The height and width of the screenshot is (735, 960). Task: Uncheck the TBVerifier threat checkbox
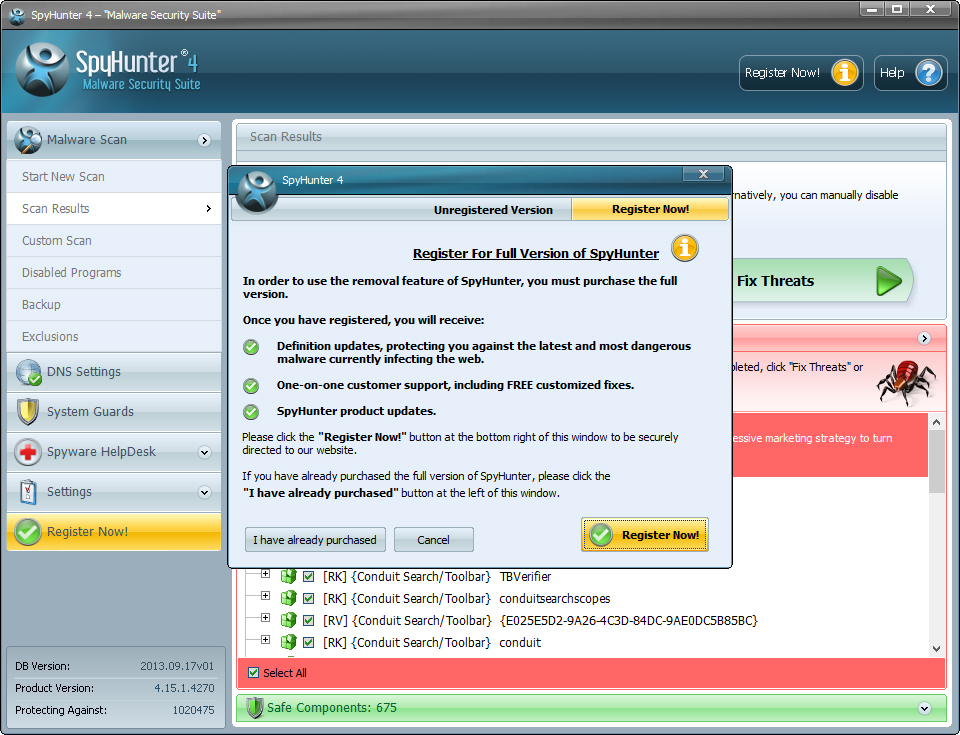(309, 577)
